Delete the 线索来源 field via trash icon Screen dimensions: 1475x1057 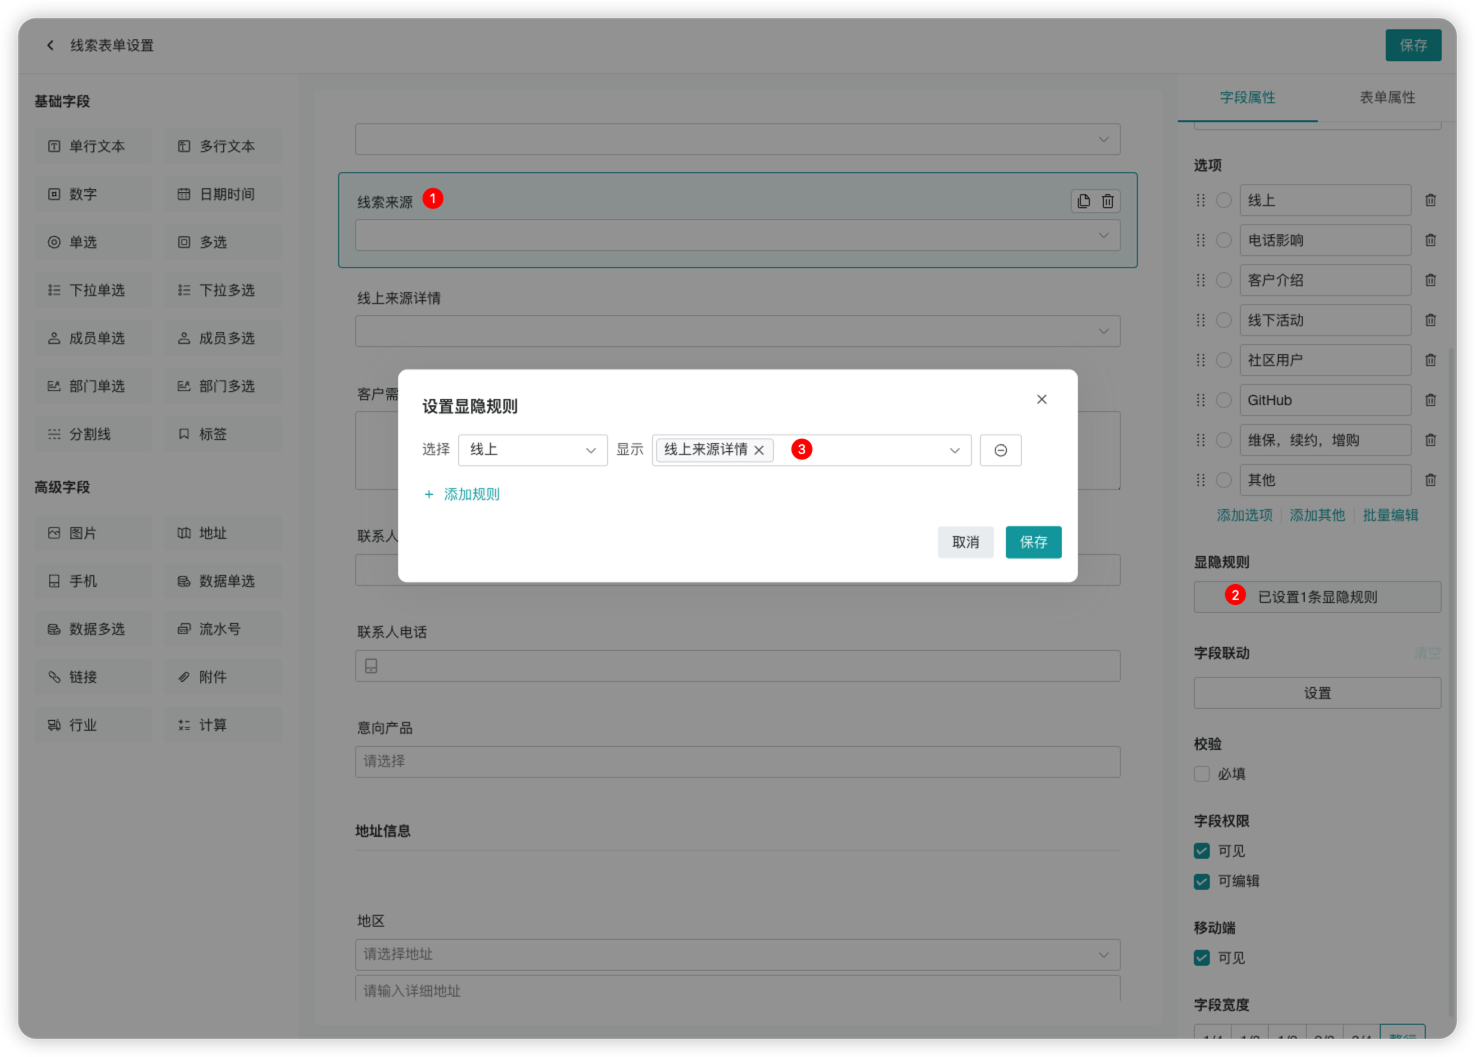coord(1108,201)
